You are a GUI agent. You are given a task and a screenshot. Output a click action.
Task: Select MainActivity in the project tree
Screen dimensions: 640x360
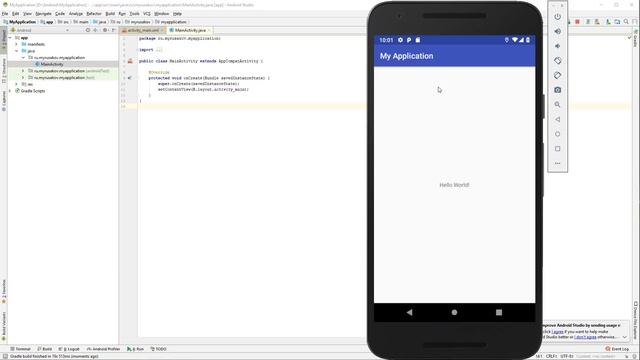(52, 64)
